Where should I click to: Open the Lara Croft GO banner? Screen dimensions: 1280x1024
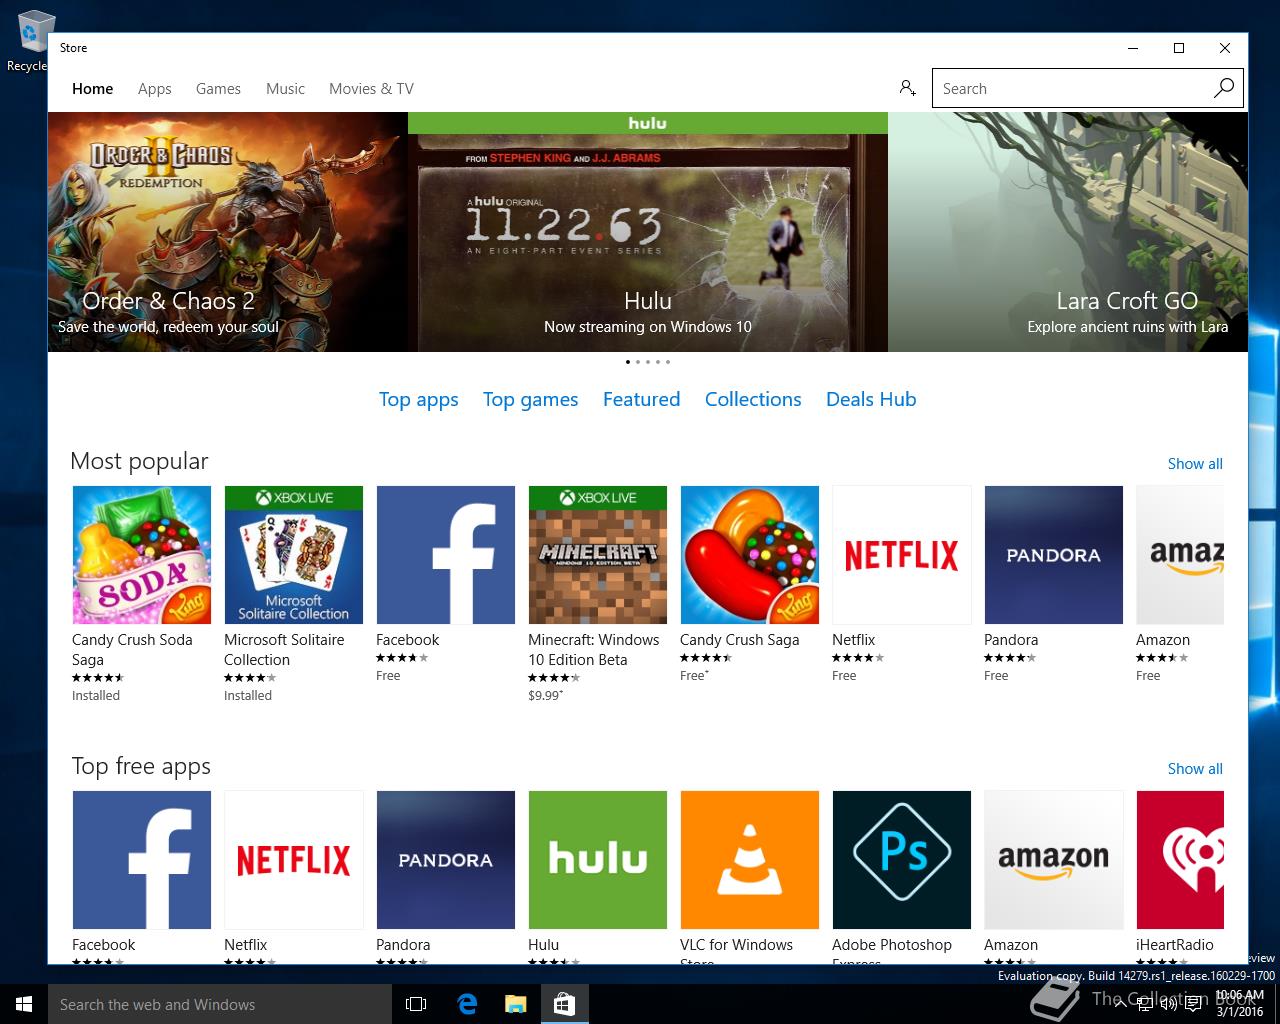tap(1068, 232)
